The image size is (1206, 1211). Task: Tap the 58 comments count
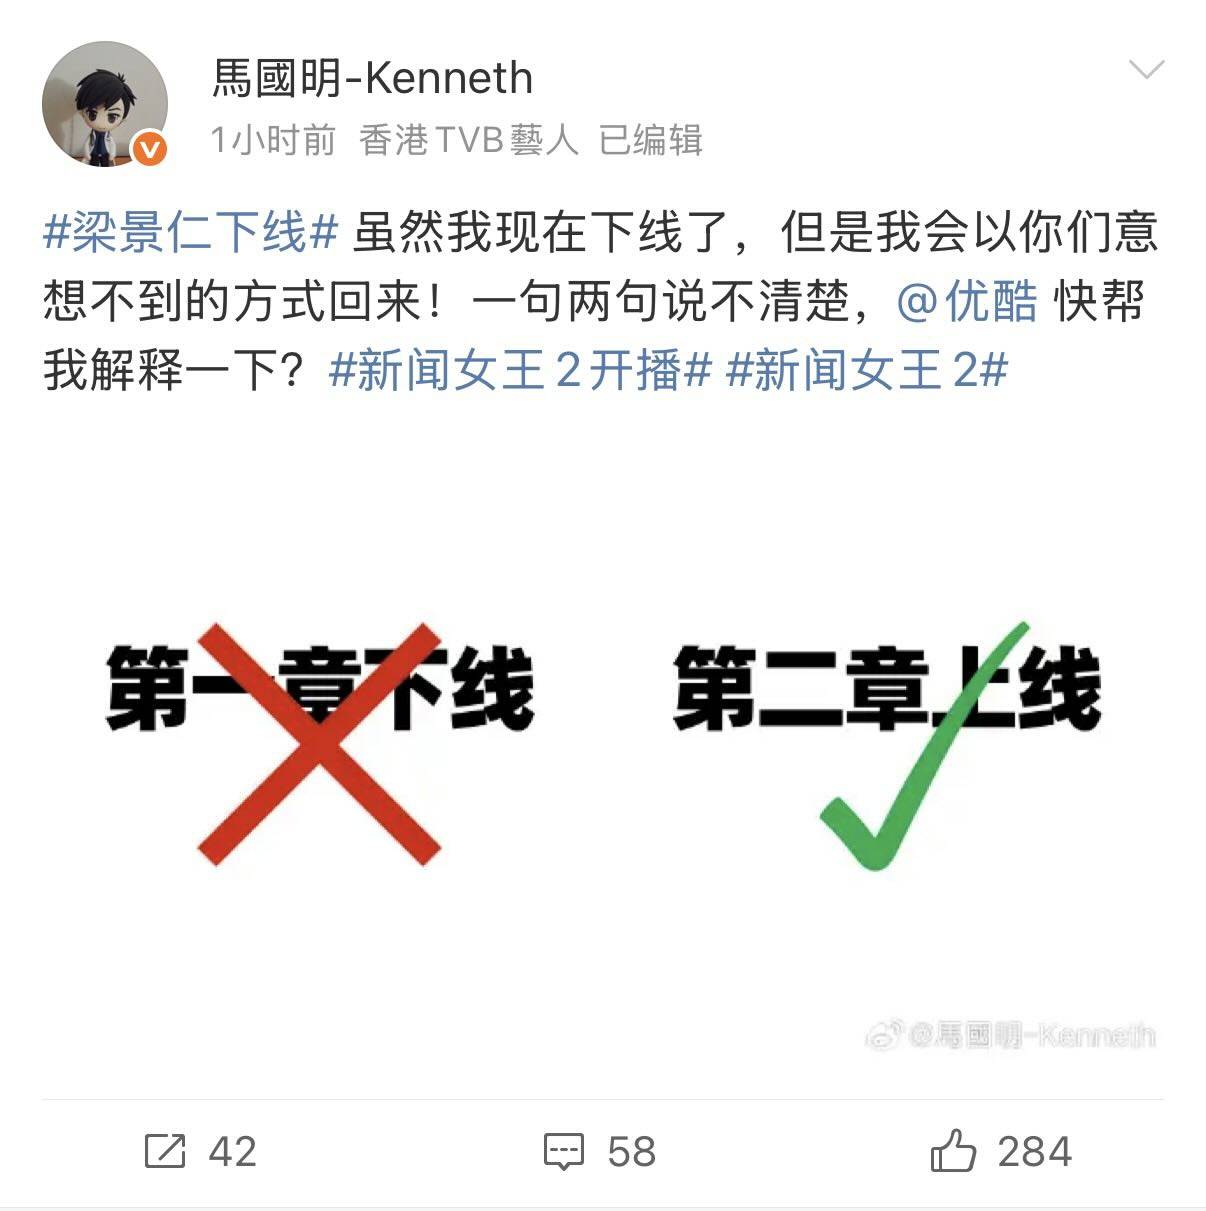pos(632,1152)
